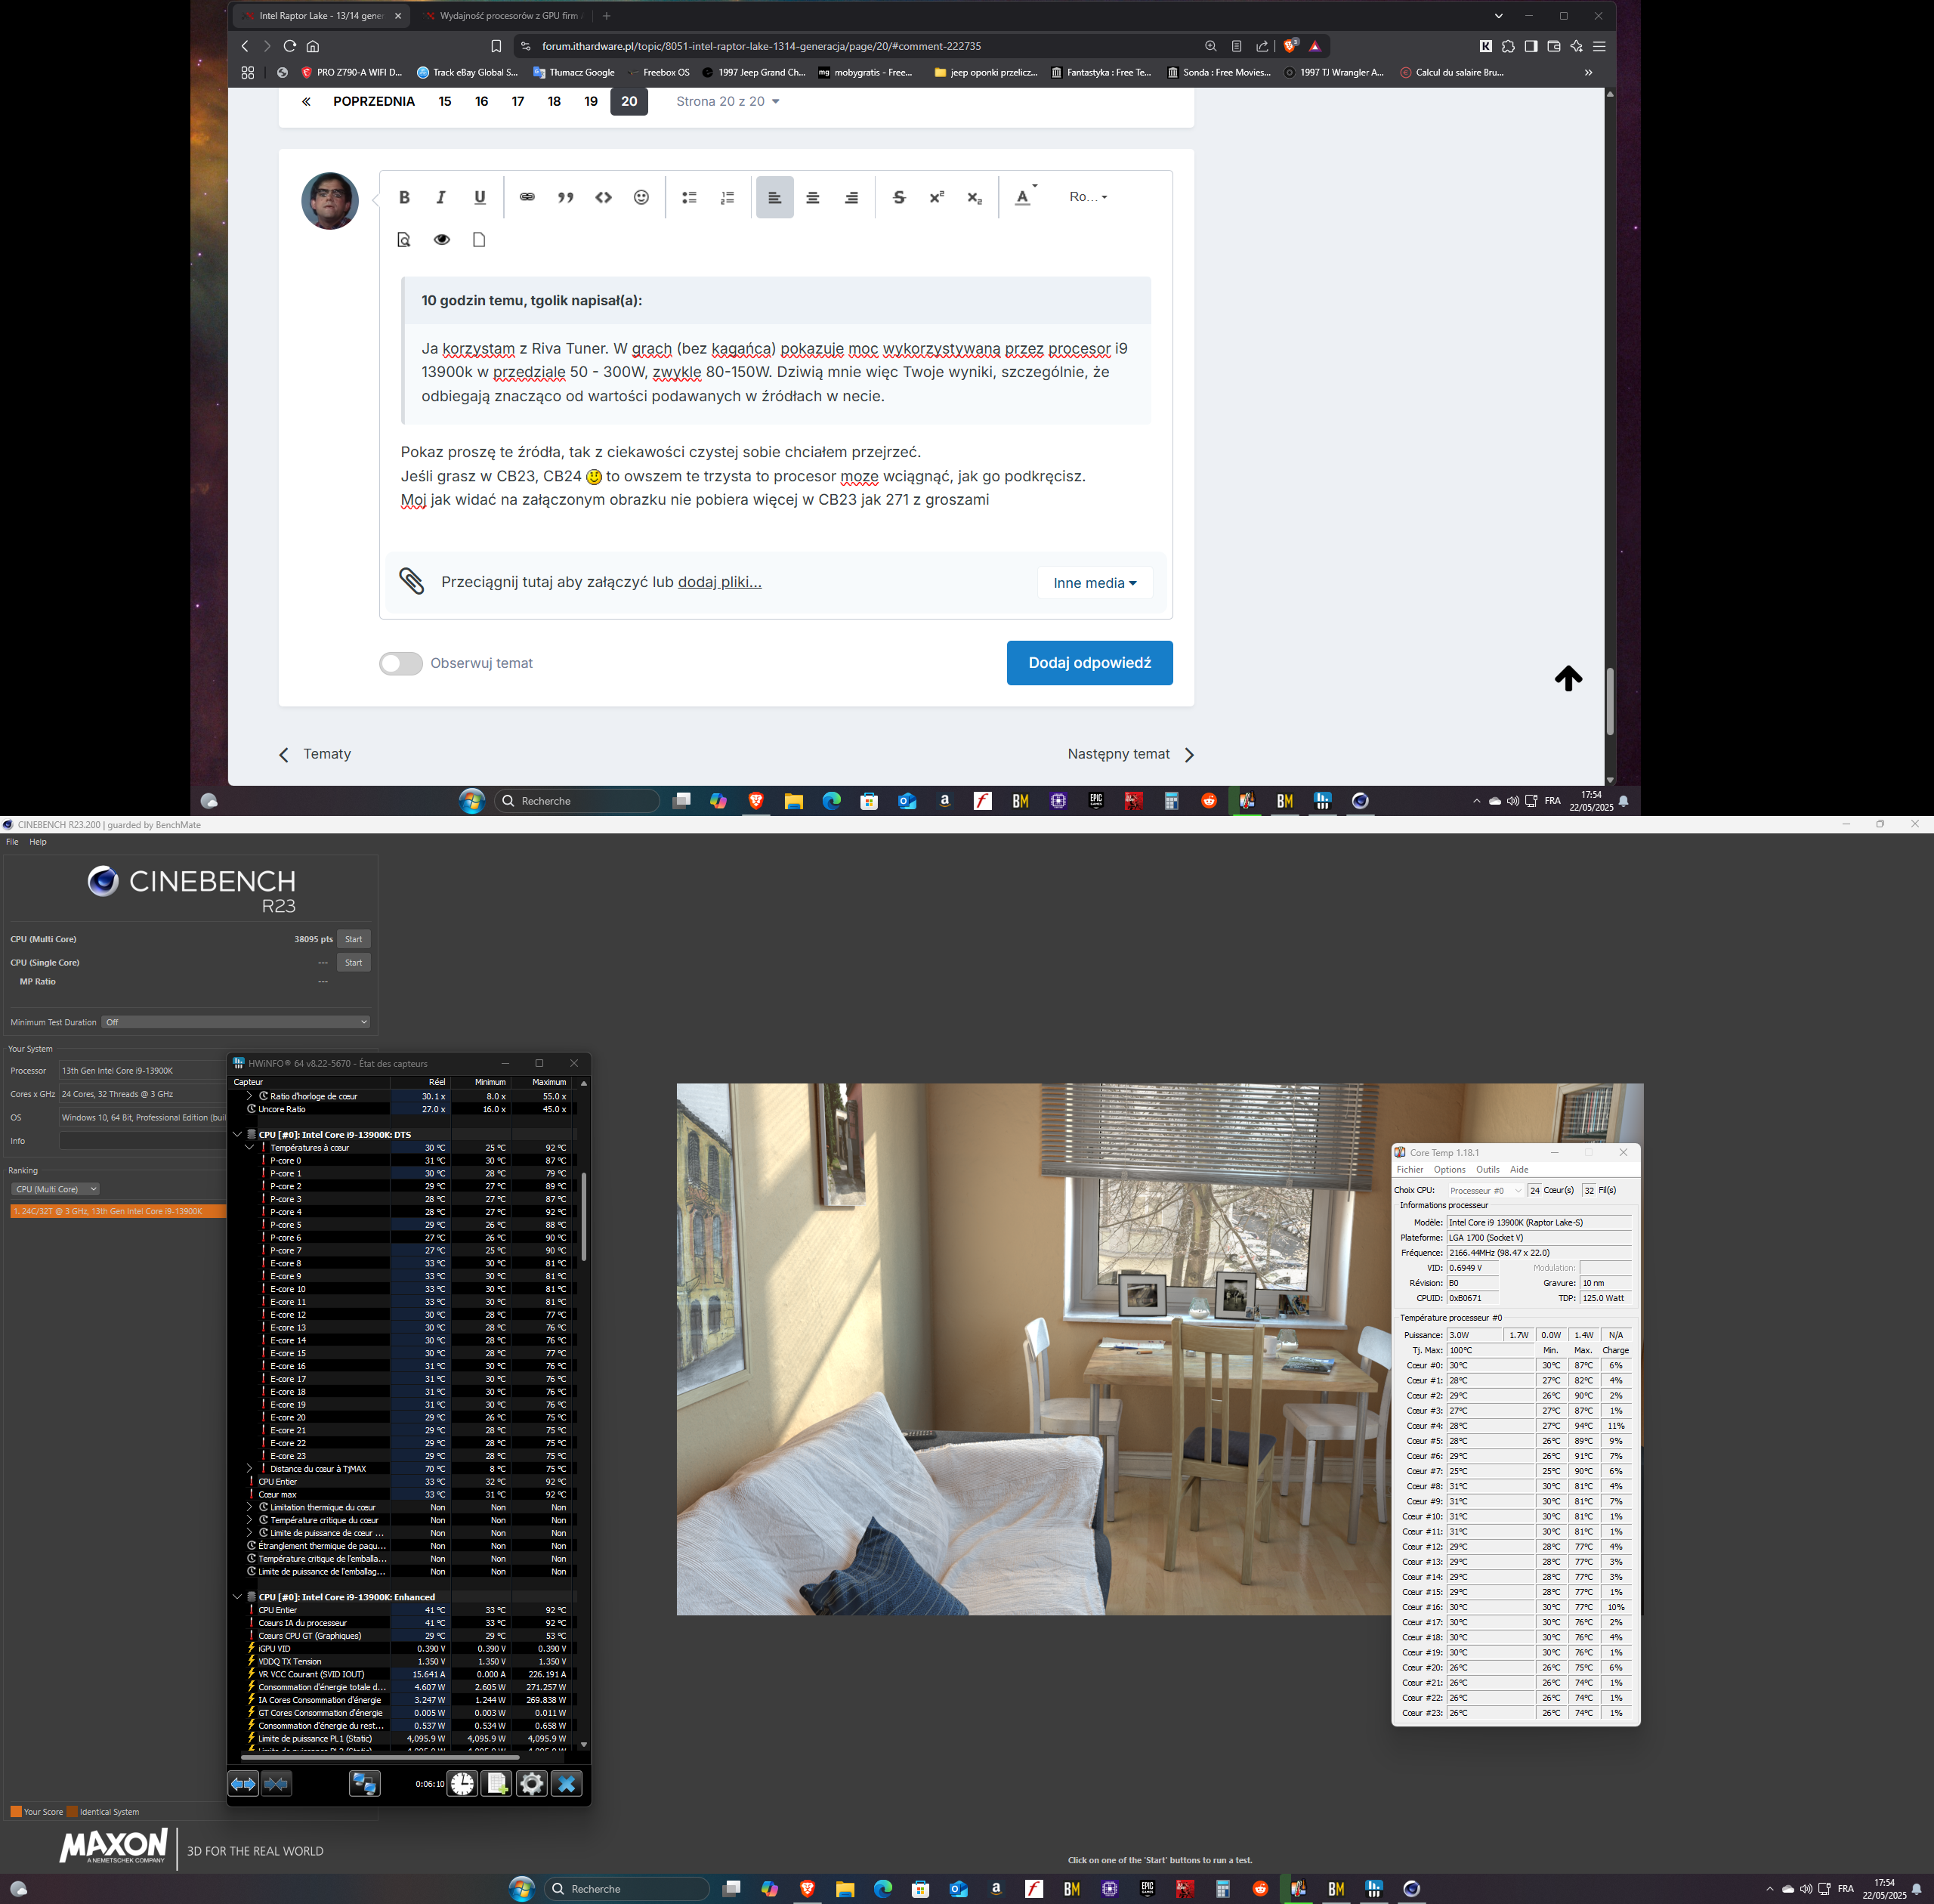Click HWiNFO expand columns arrows icon
This screenshot has width=1934, height=1904.
(x=243, y=1783)
